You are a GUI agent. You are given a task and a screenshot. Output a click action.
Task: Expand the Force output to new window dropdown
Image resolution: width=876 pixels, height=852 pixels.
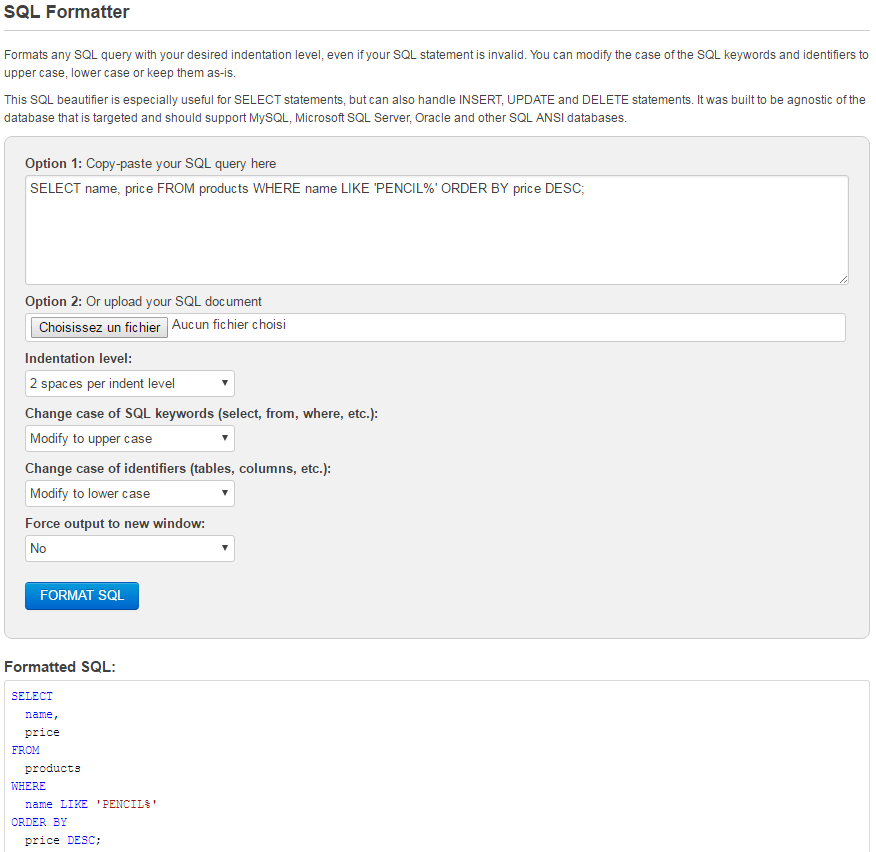click(130, 548)
